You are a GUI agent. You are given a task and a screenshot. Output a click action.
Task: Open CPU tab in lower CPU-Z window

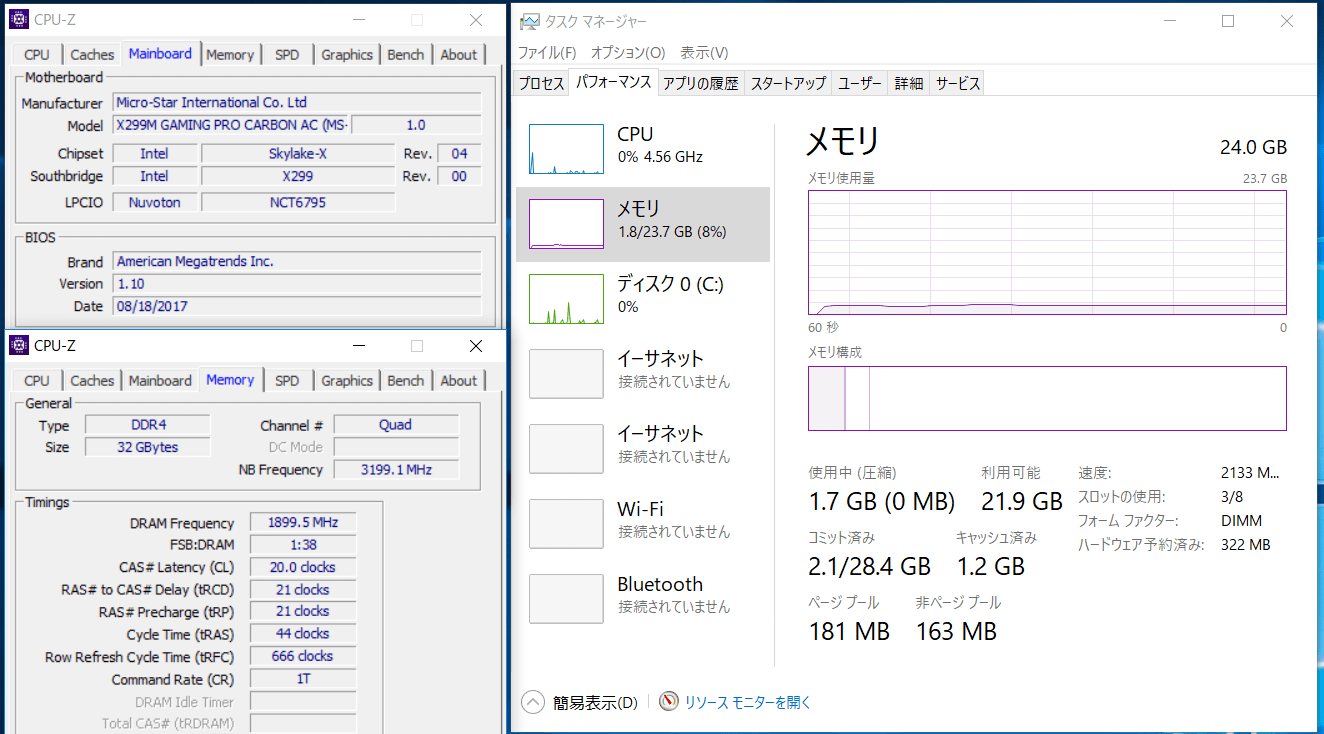pos(37,381)
